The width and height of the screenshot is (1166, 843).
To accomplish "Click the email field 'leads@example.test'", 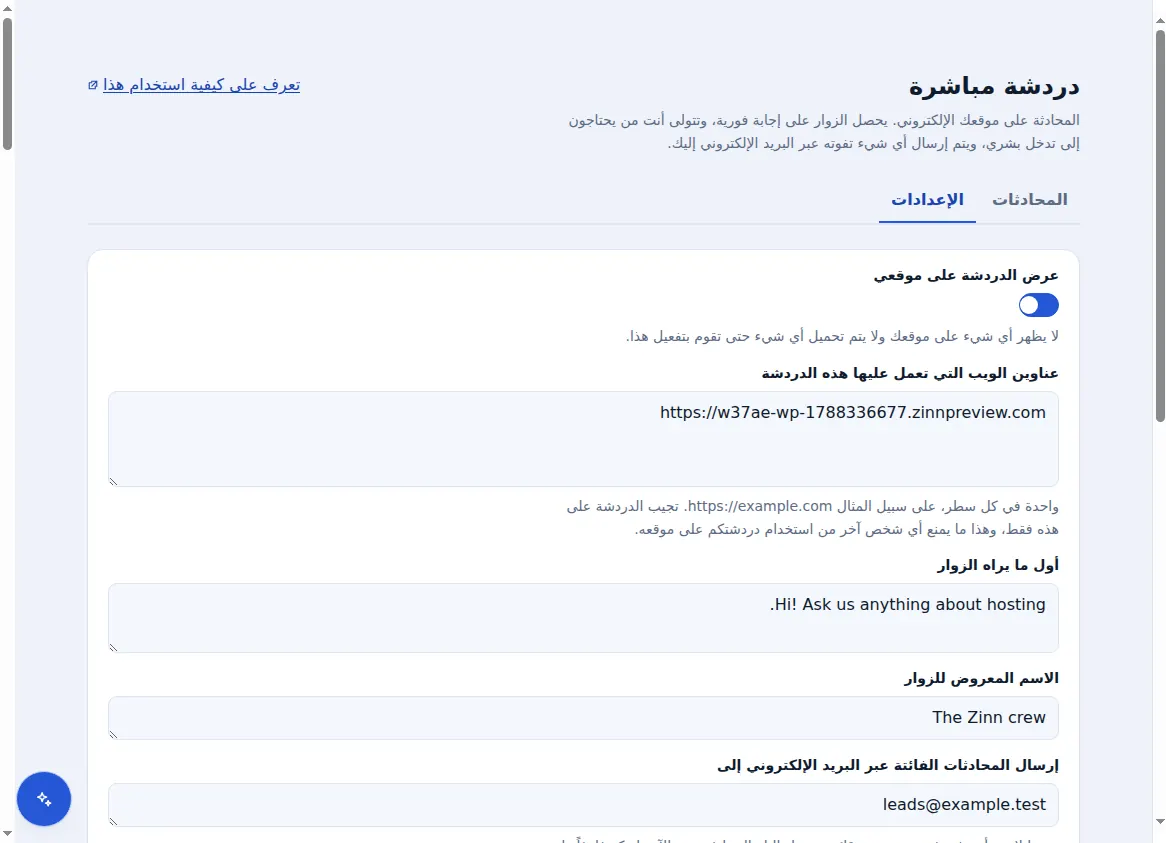I will click(583, 804).
